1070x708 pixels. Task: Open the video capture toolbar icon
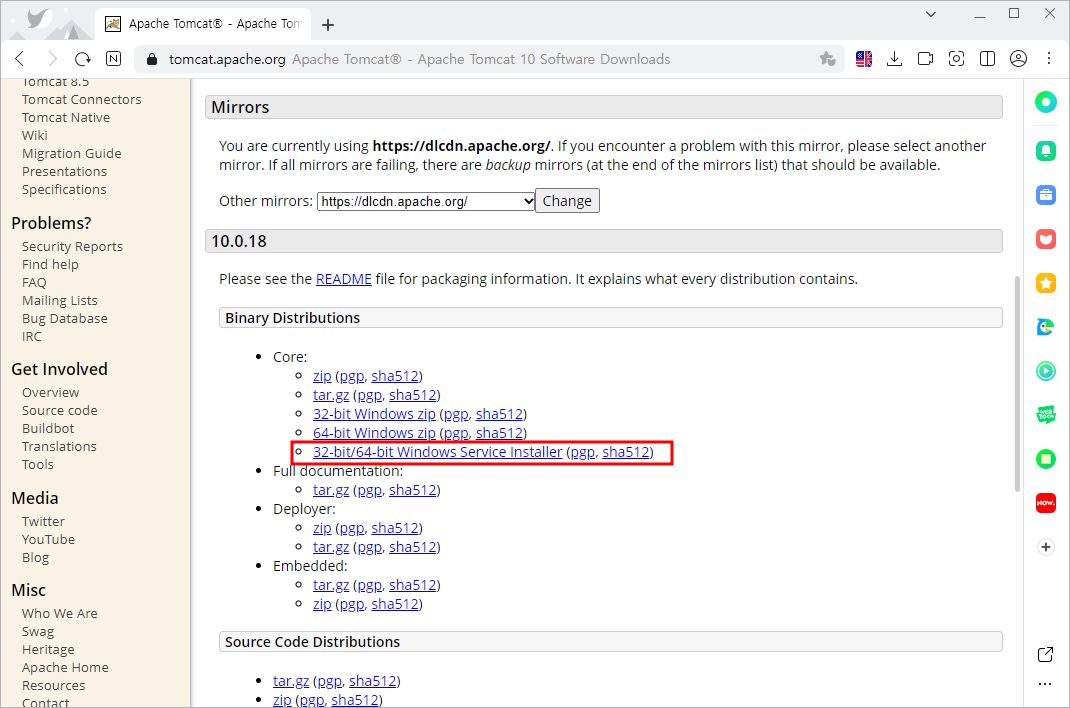point(925,59)
